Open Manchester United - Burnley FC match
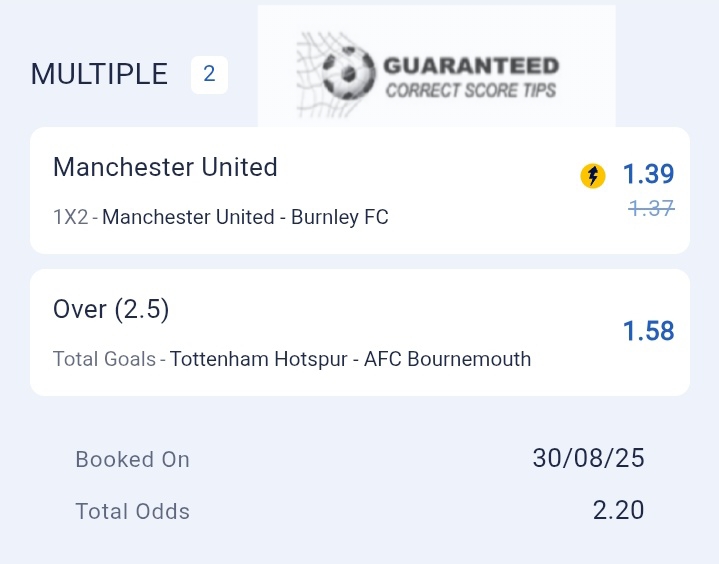This screenshot has width=719, height=564. (x=245, y=217)
